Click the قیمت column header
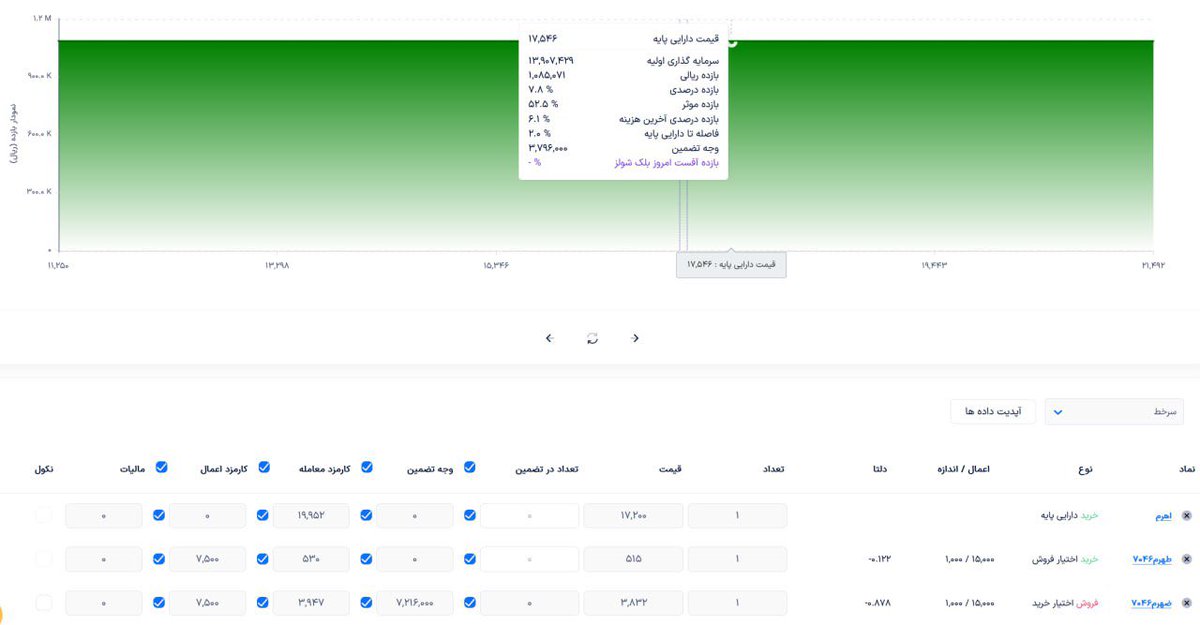This screenshot has height=625, width=1200. pyautogui.click(x=670, y=468)
